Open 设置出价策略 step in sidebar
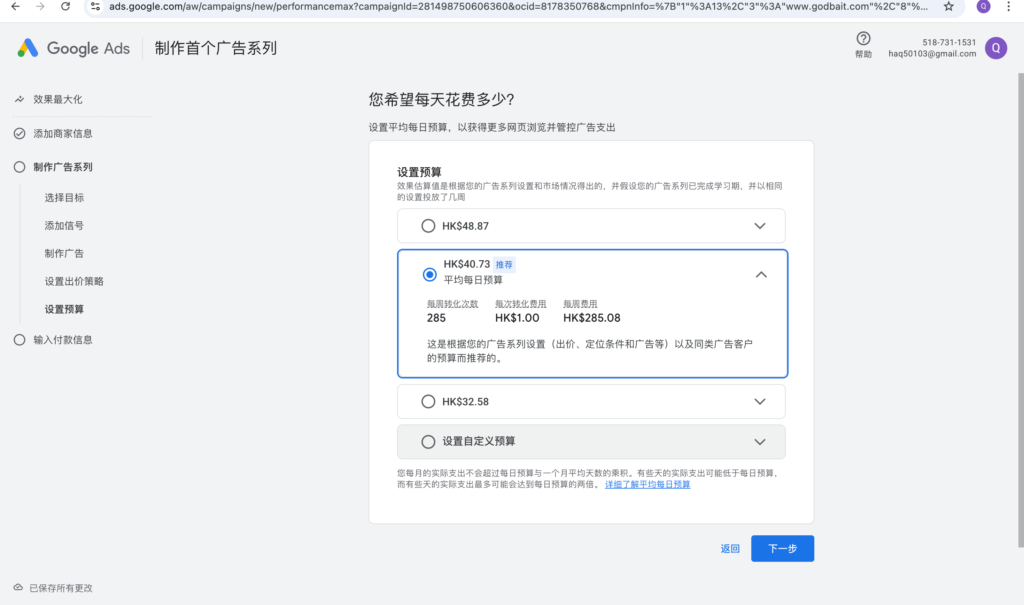This screenshot has height=605, width=1024. tap(74, 281)
